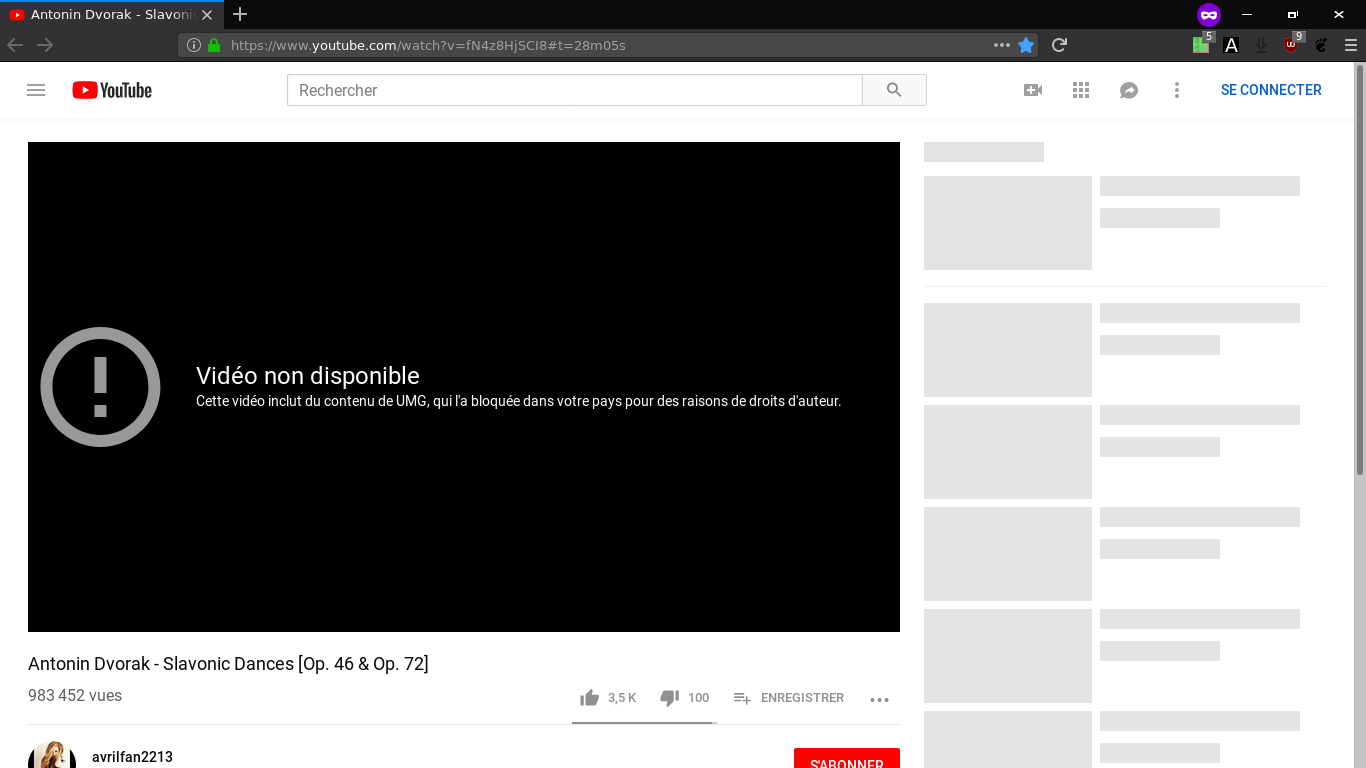Open the Firefox hamburger menu
The width and height of the screenshot is (1366, 768).
[1350, 45]
